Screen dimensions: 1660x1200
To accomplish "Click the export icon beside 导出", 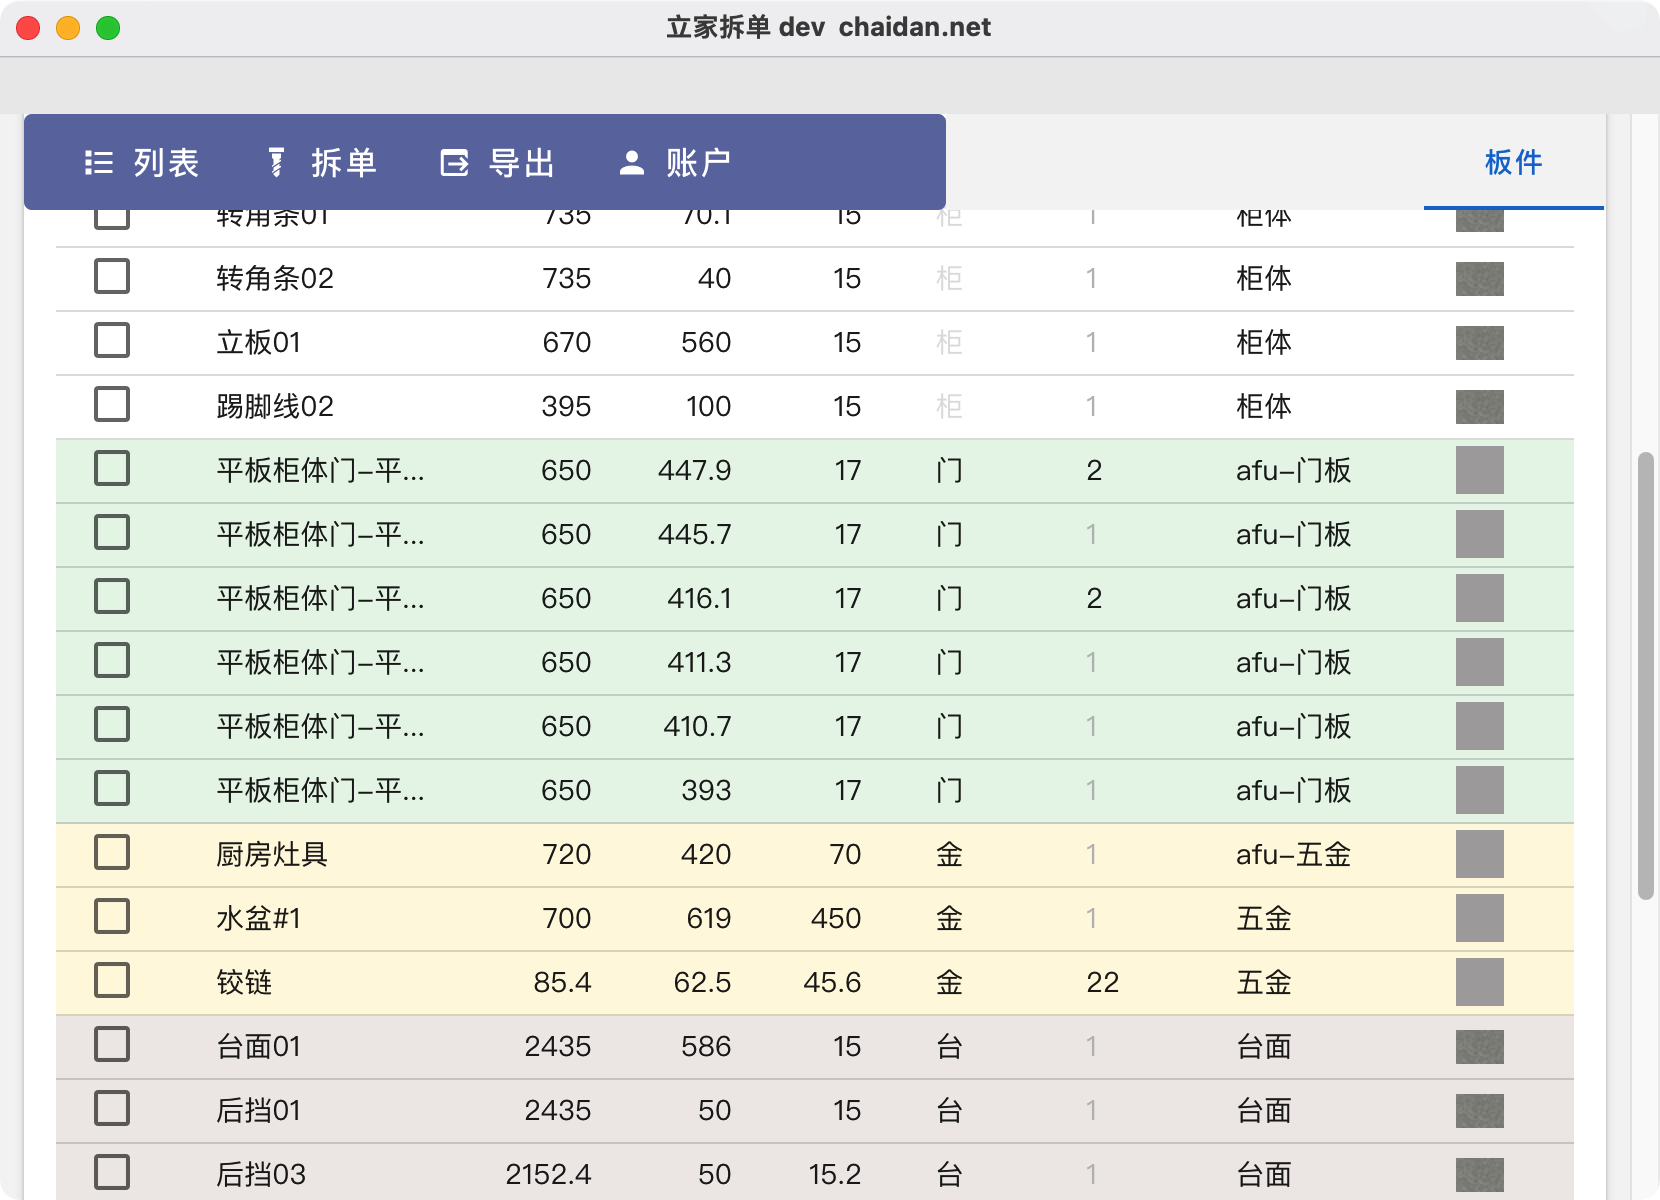I will coord(455,163).
